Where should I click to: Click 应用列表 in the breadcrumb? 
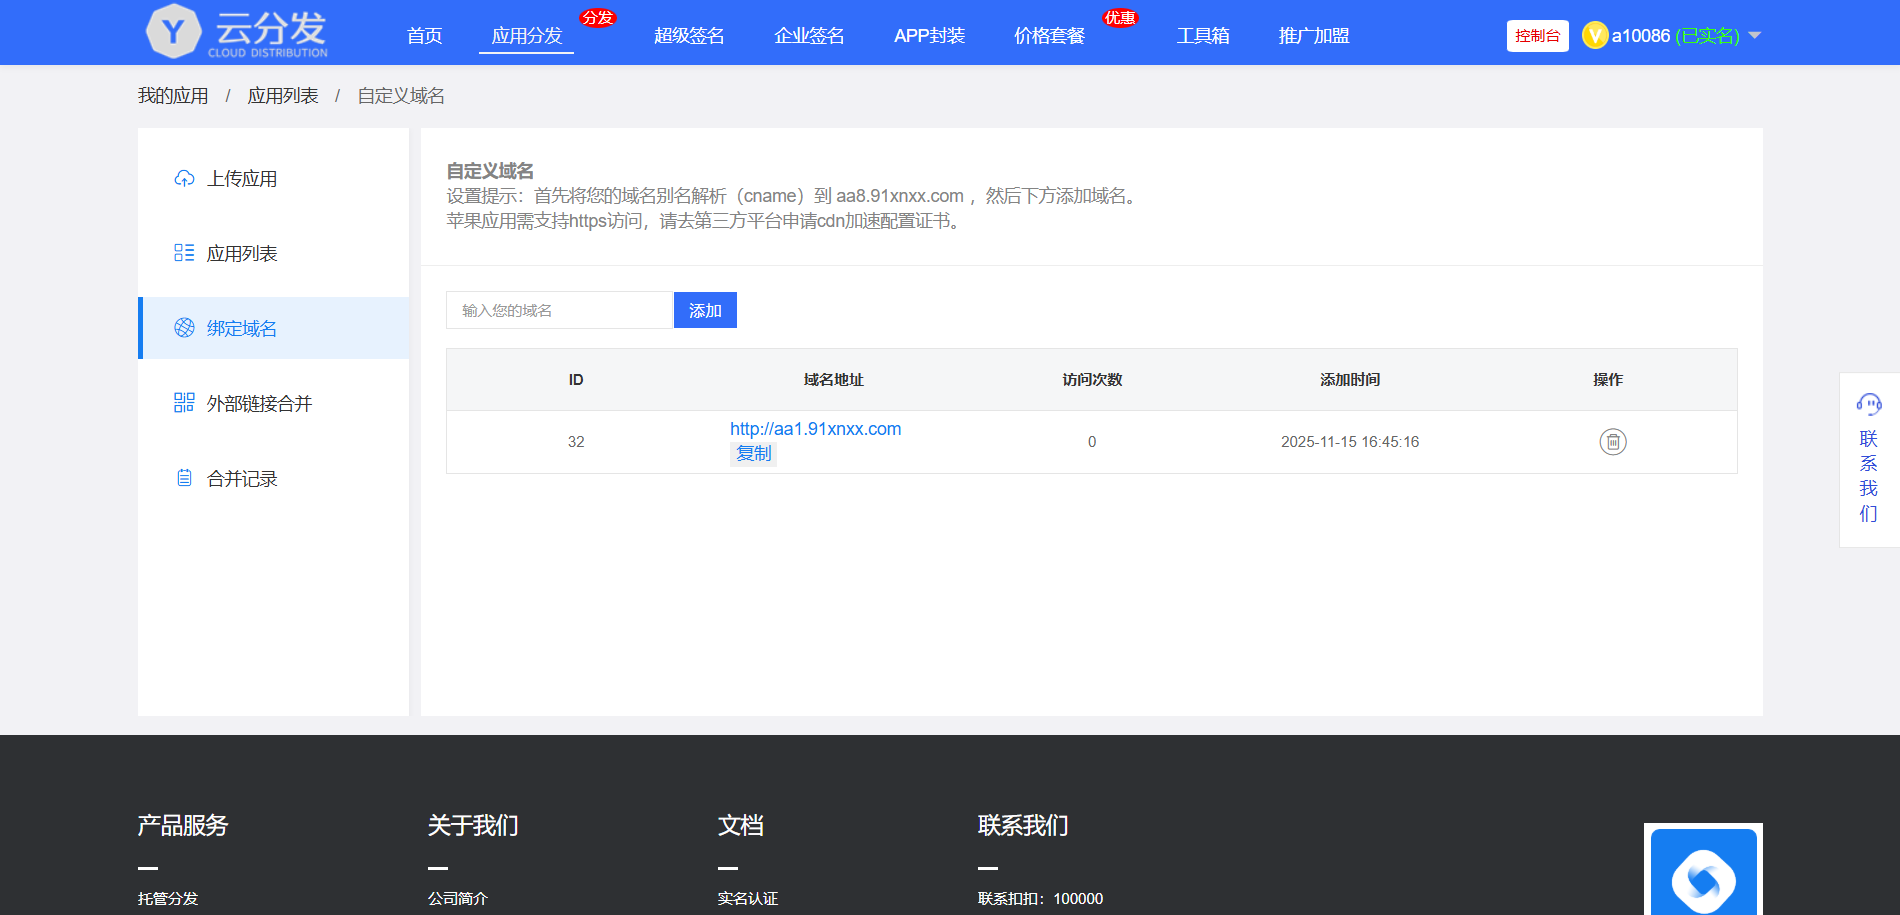[x=283, y=96]
